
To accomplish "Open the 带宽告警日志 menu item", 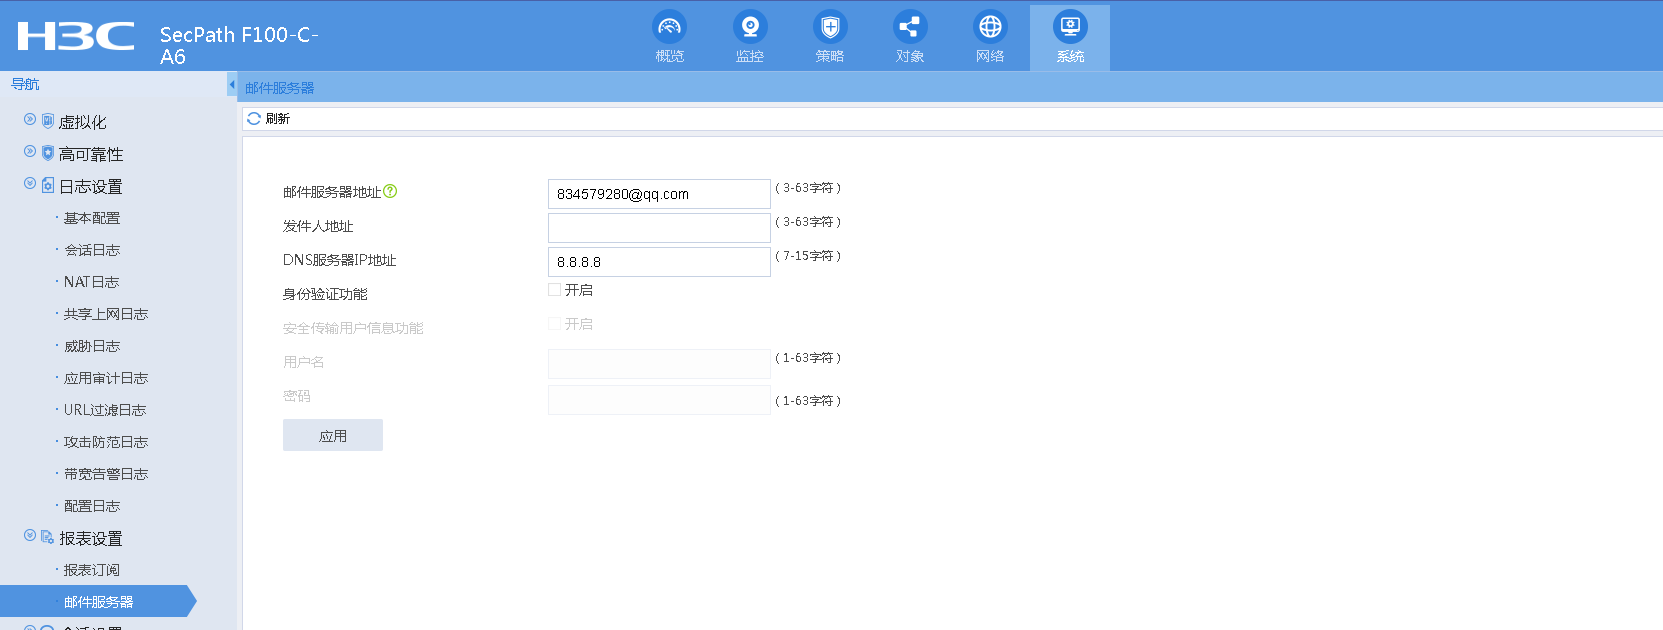I will [106, 474].
